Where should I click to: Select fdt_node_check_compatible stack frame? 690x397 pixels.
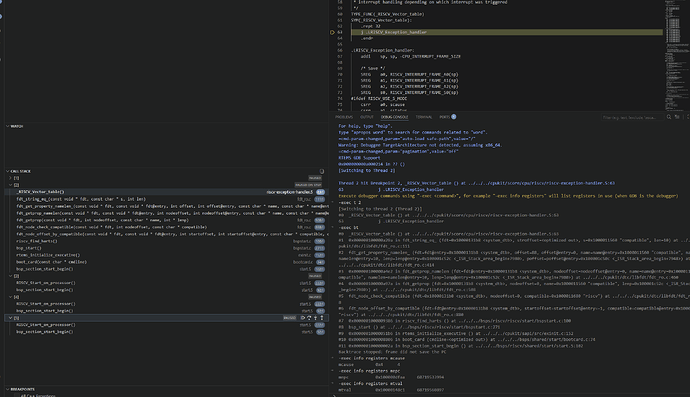coord(111,227)
